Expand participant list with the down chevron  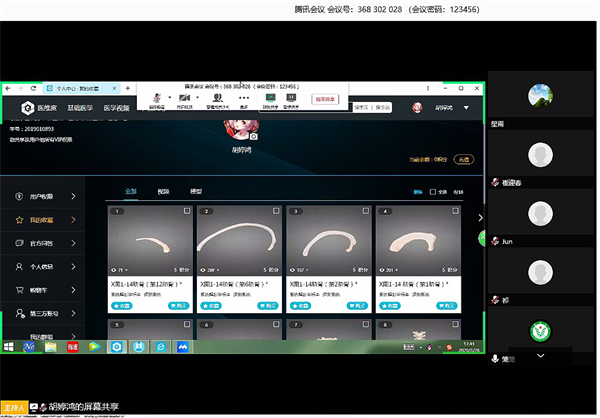pyautogui.click(x=540, y=356)
